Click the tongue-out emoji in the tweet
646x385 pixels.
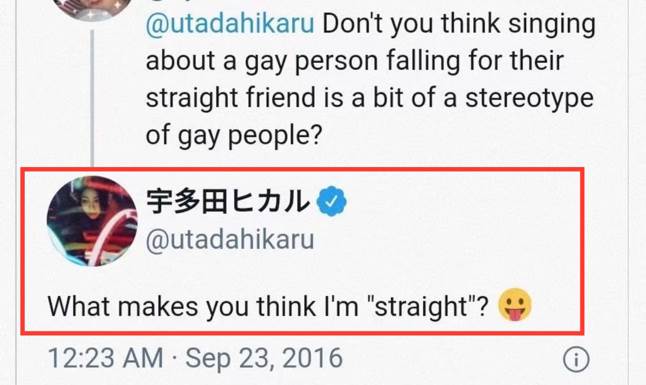click(x=515, y=305)
